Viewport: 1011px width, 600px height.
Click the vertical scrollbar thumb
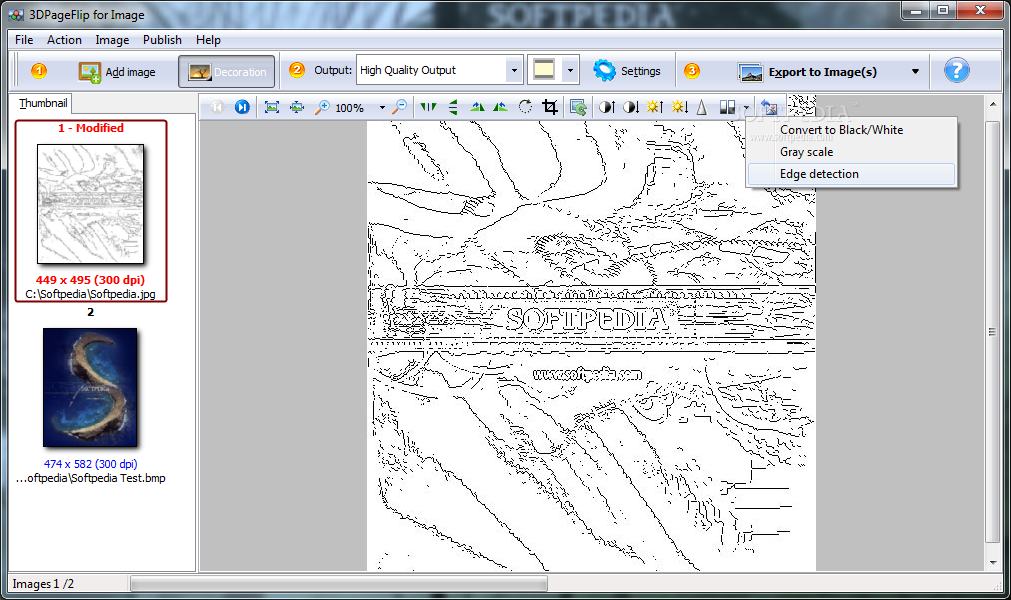pos(993,331)
